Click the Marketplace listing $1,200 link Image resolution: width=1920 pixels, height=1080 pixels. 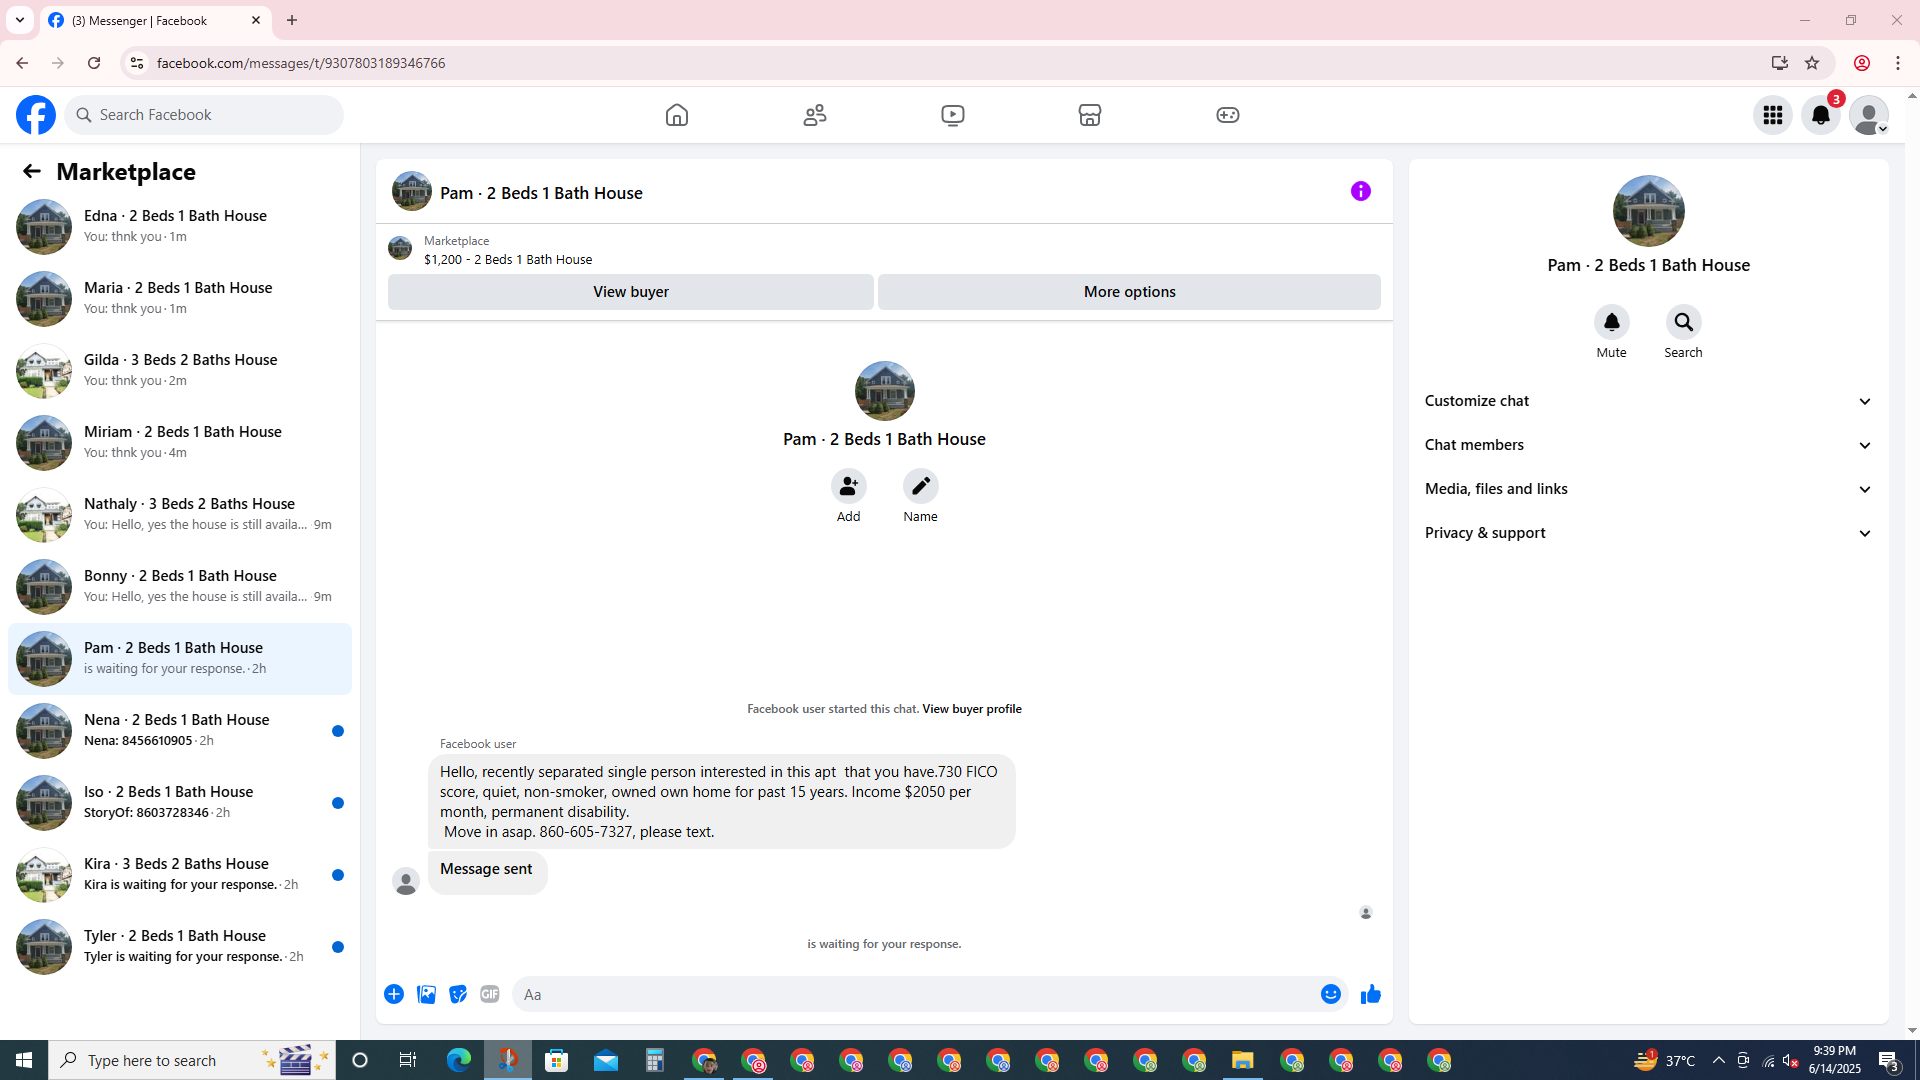click(508, 259)
